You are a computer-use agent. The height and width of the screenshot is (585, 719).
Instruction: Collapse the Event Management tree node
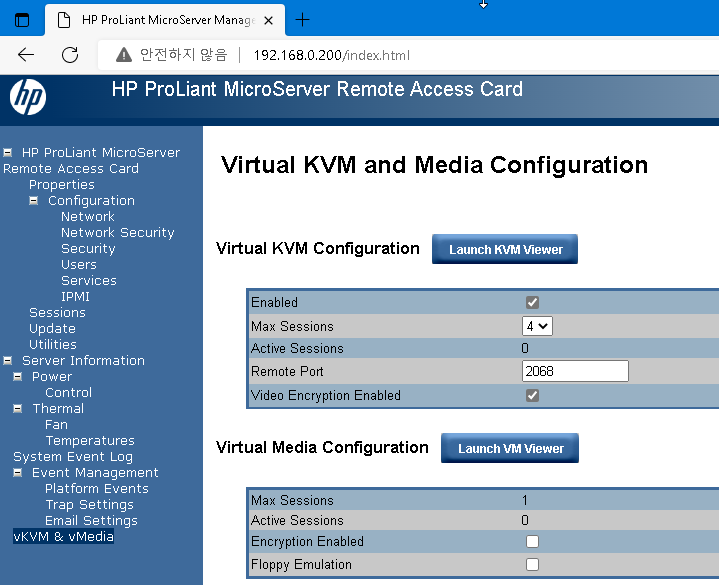click(17, 473)
